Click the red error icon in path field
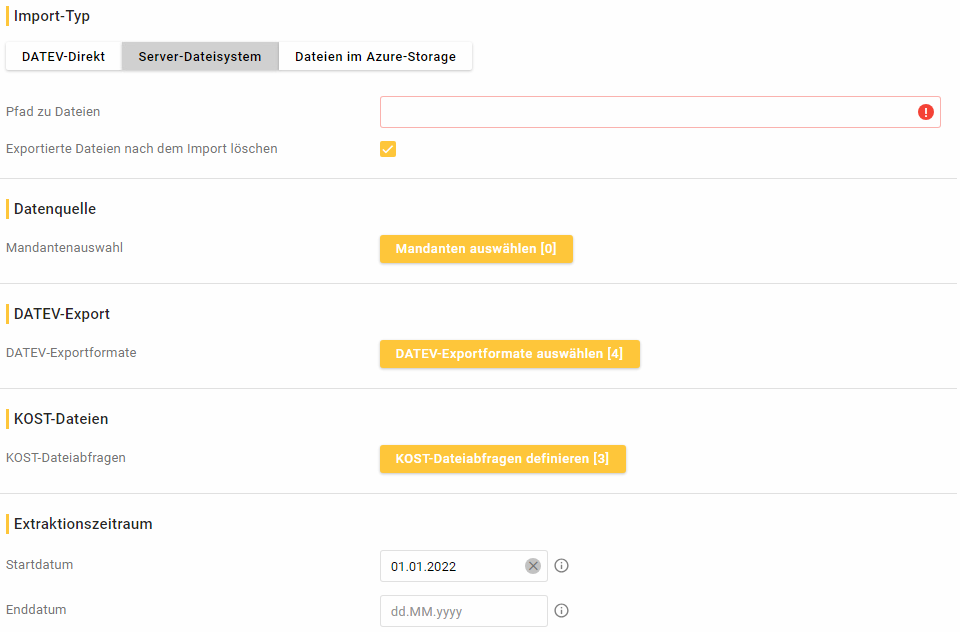The image size is (960, 632). 926,112
